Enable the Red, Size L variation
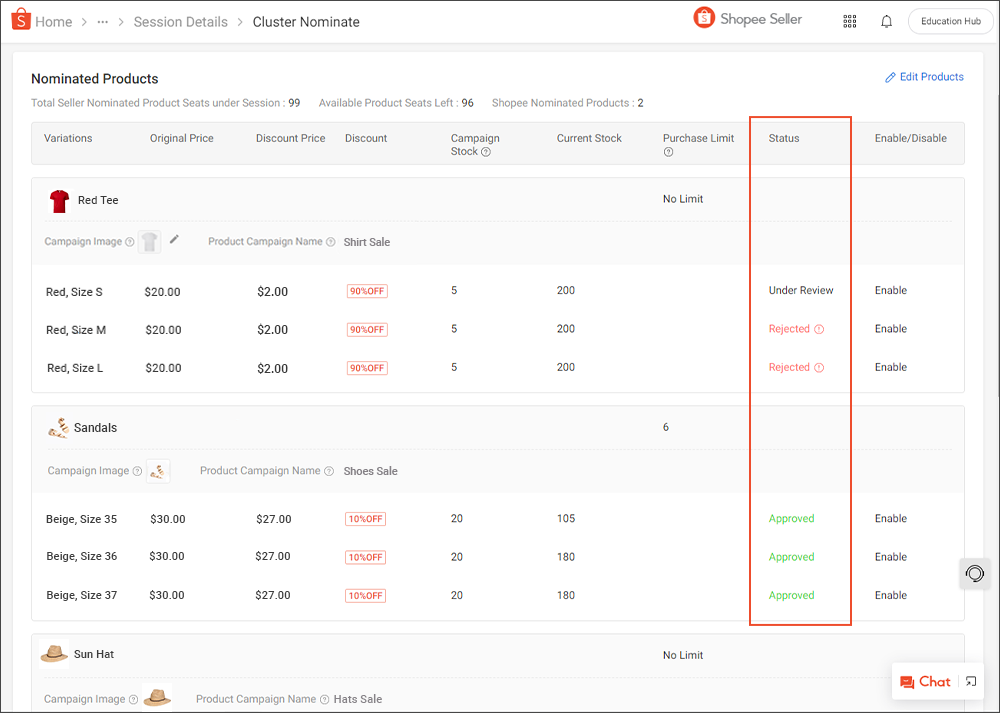Image resolution: width=1000 pixels, height=713 pixels. click(890, 367)
